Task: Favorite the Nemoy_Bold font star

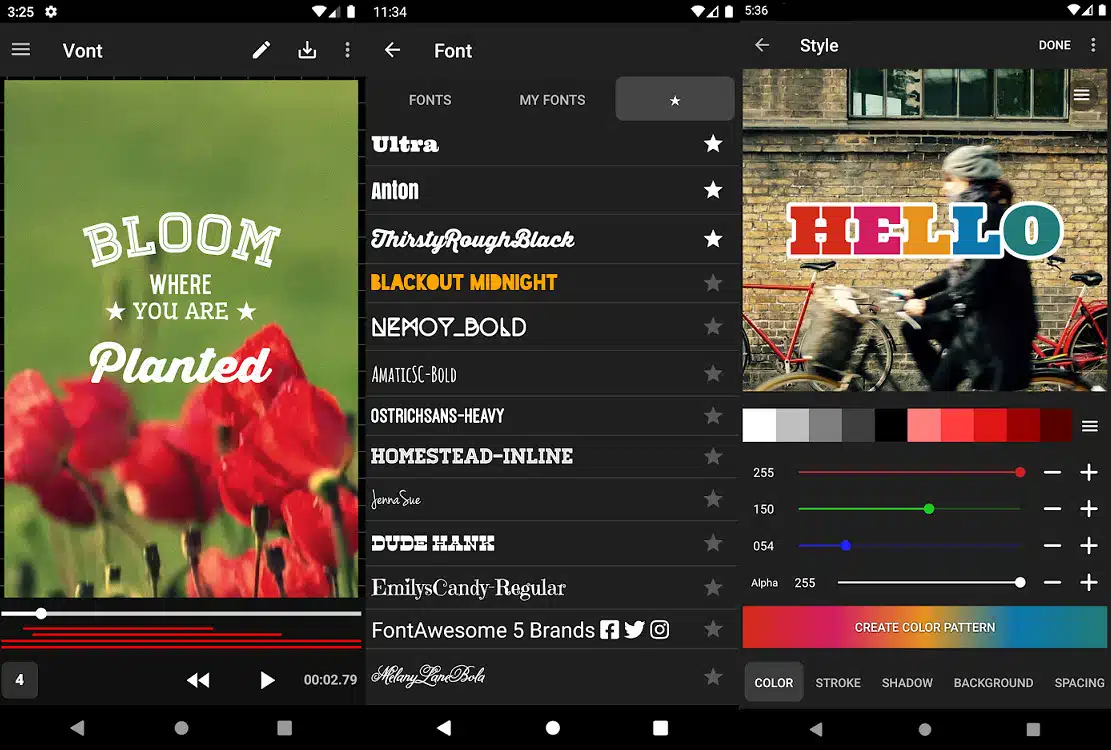Action: click(713, 326)
